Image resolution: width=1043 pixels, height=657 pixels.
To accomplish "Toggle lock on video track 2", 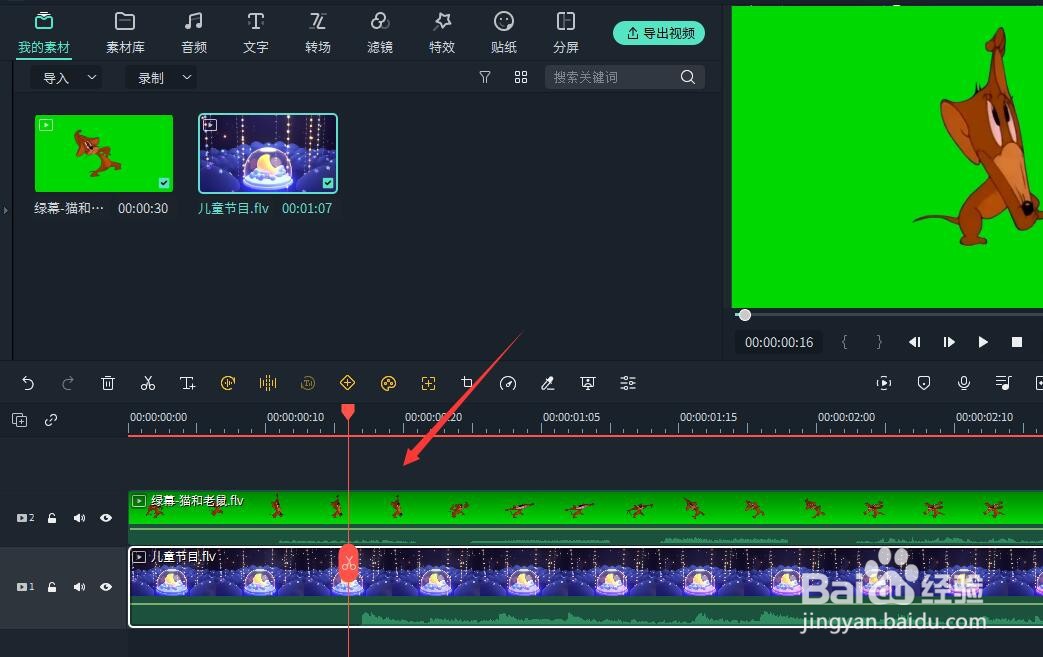I will click(x=52, y=518).
